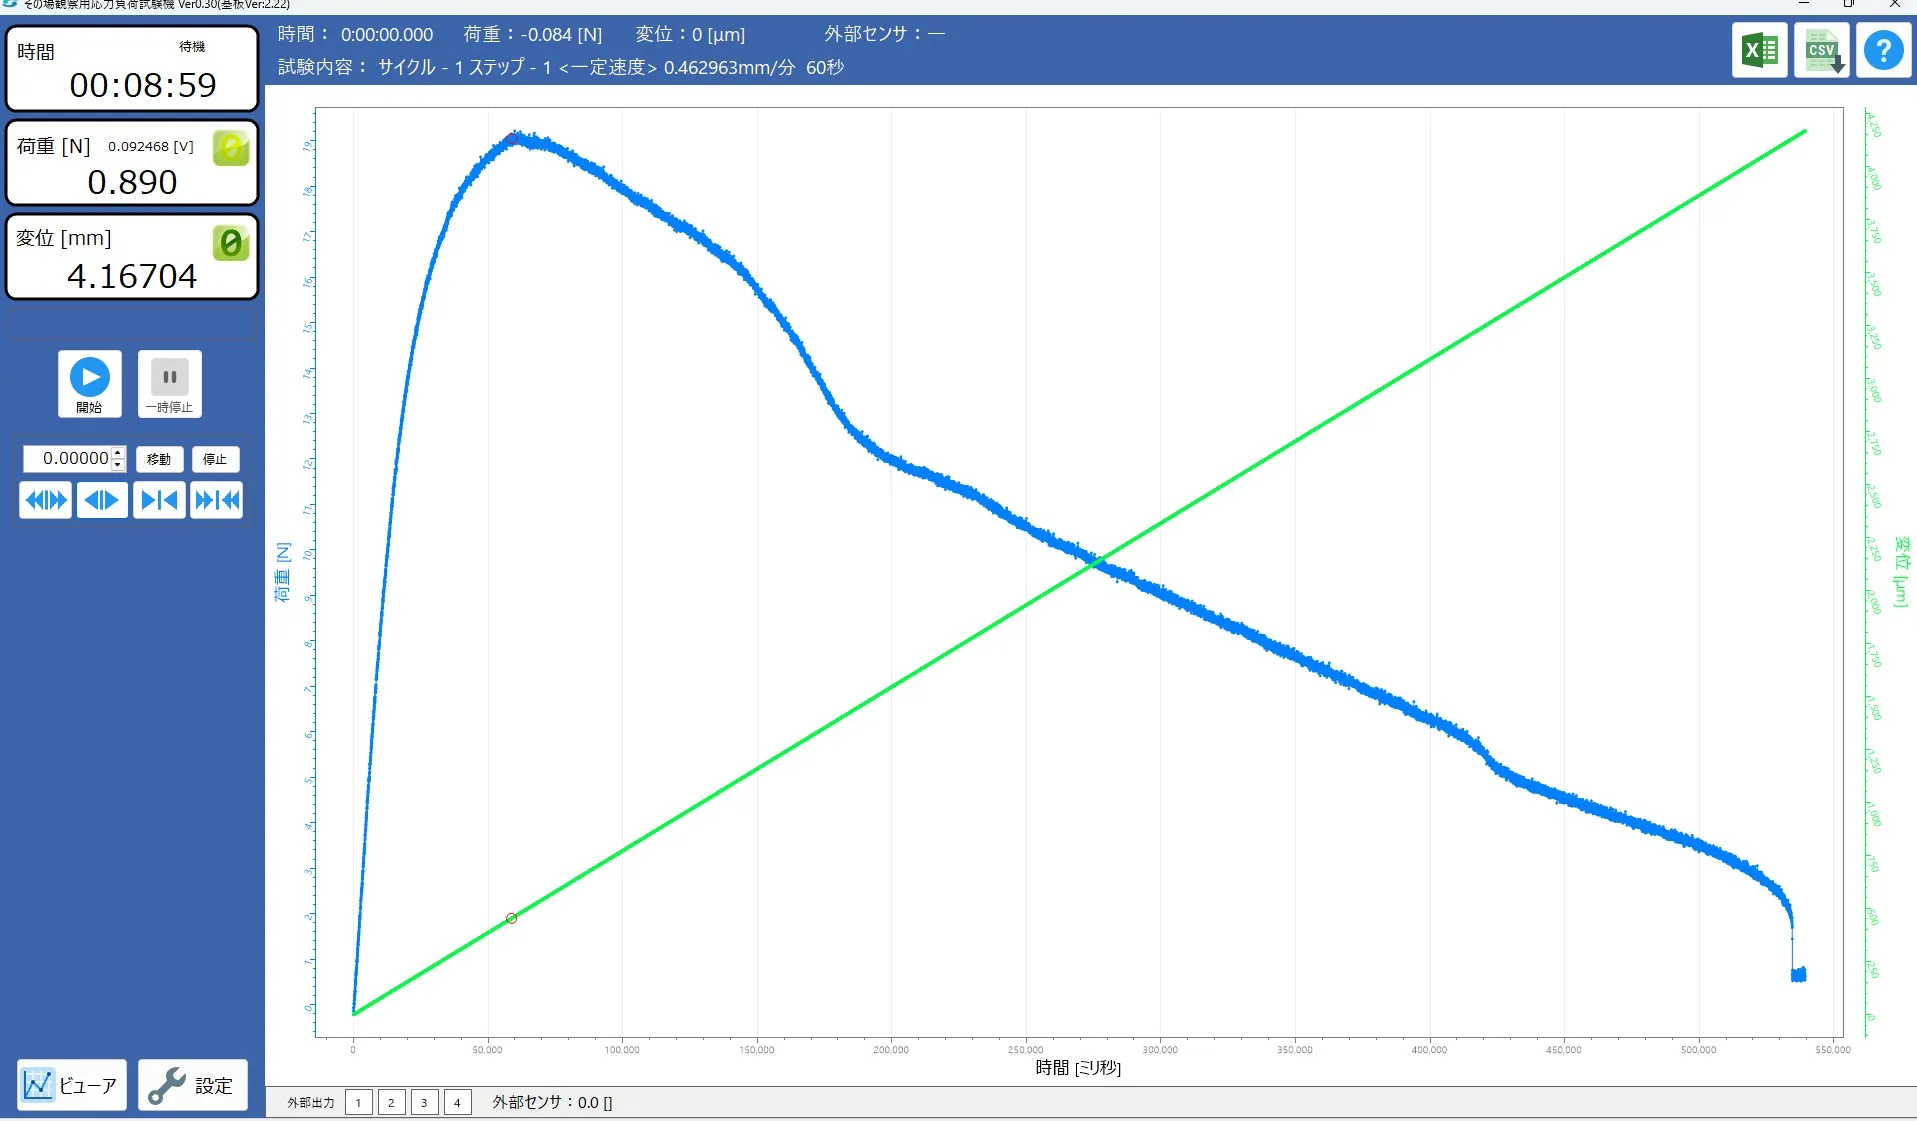Click the load value 0.890
This screenshot has width=1917, height=1121.
pos(132,182)
